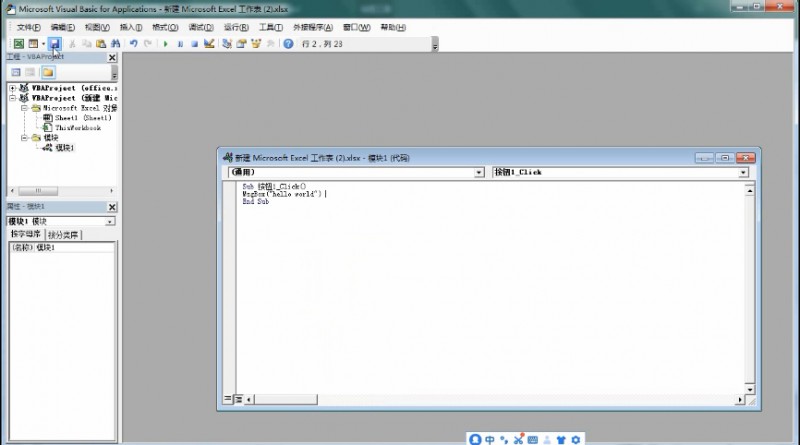
Task: Toggle folders view in project panel
Action: pos(48,72)
